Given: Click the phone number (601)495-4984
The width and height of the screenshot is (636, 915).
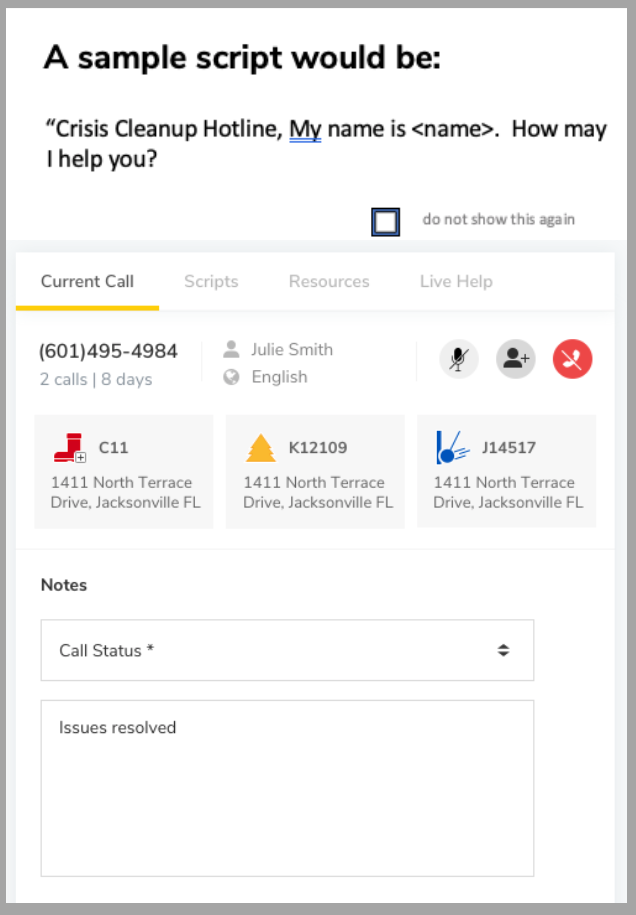Looking at the screenshot, I should pos(109,351).
